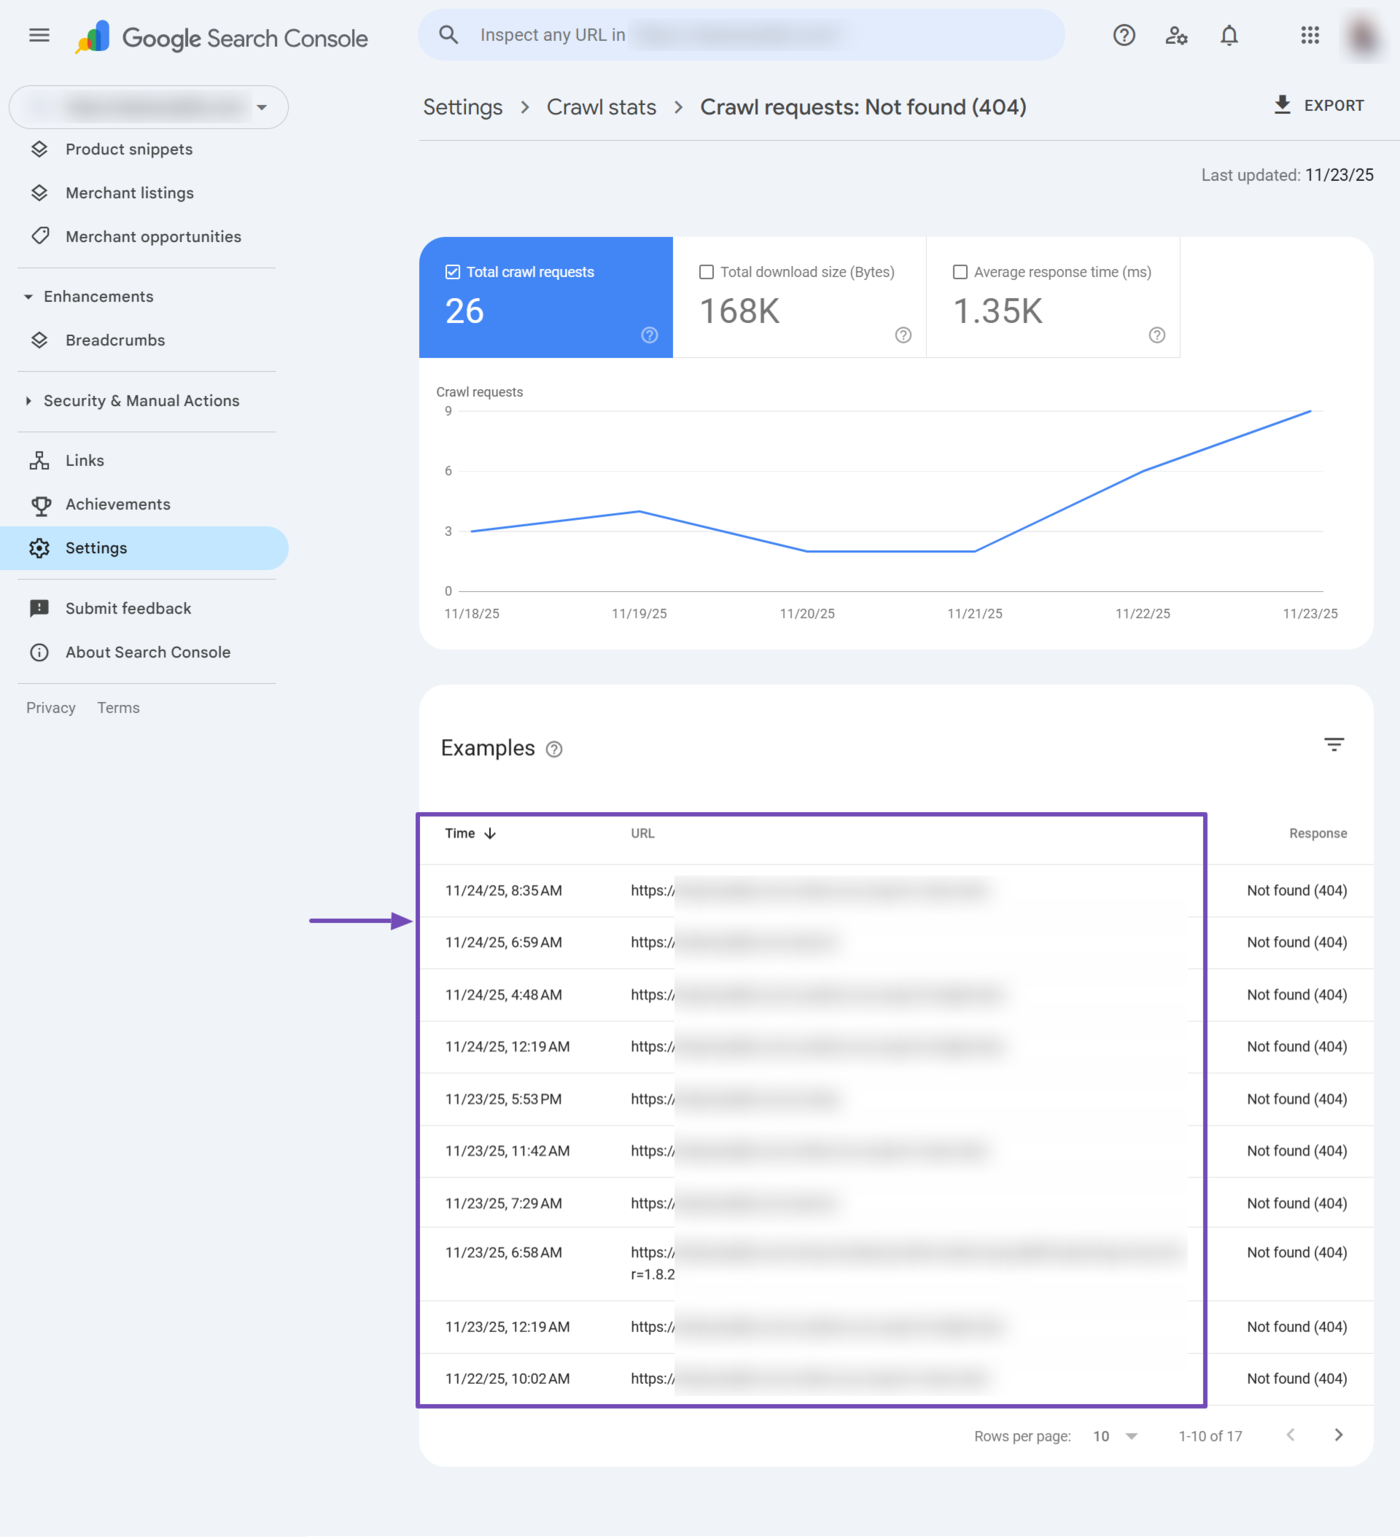Open Crawl stats from the breadcrumb trail

click(601, 107)
